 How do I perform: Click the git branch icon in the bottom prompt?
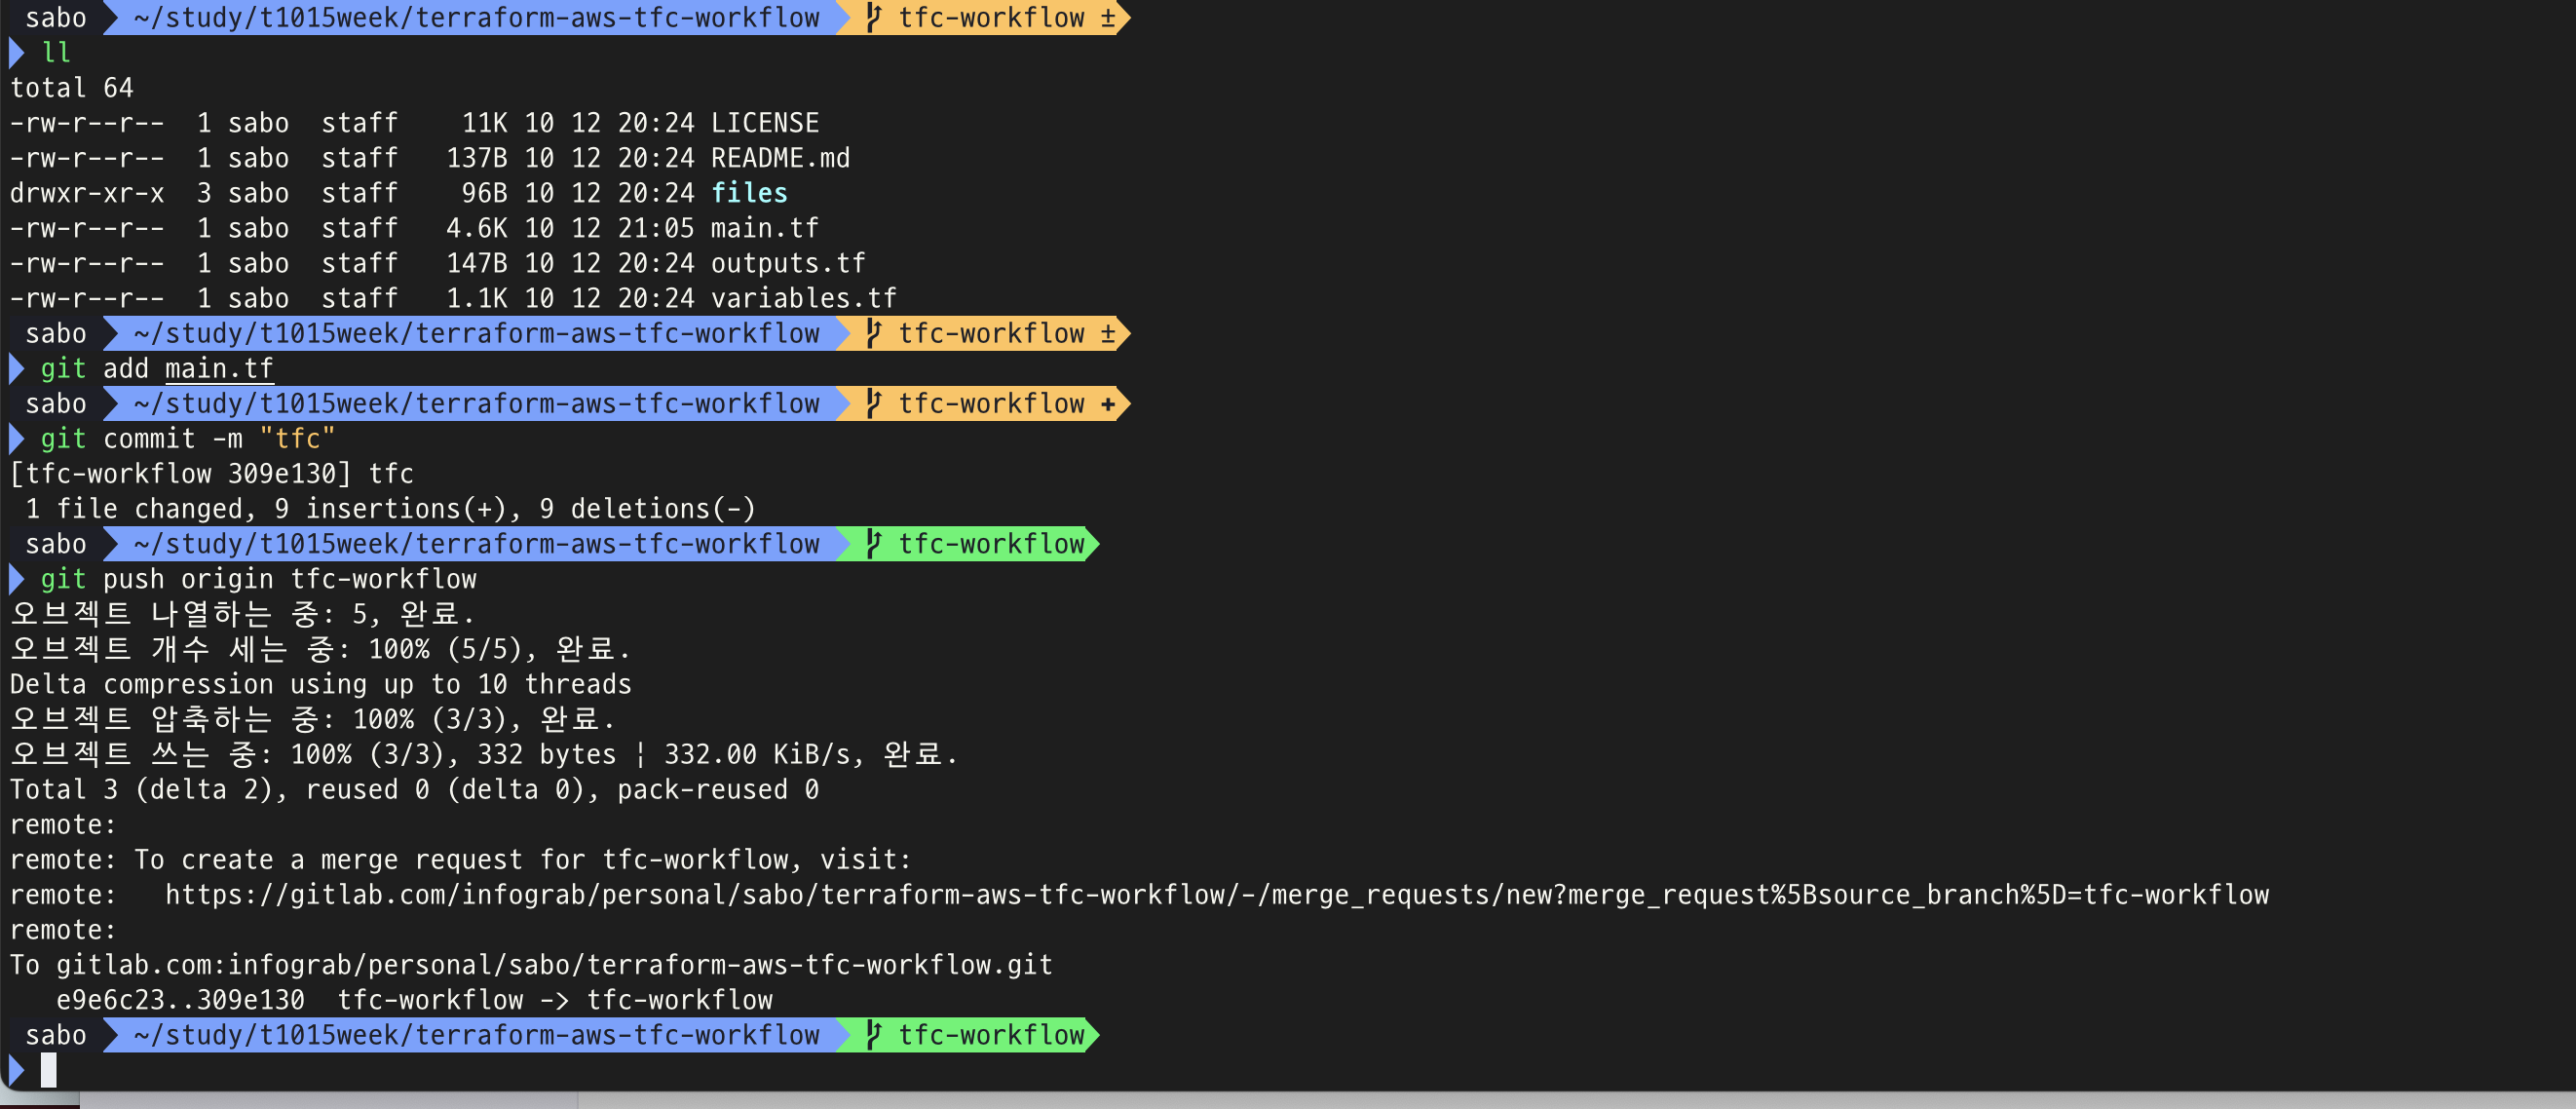tap(873, 1035)
